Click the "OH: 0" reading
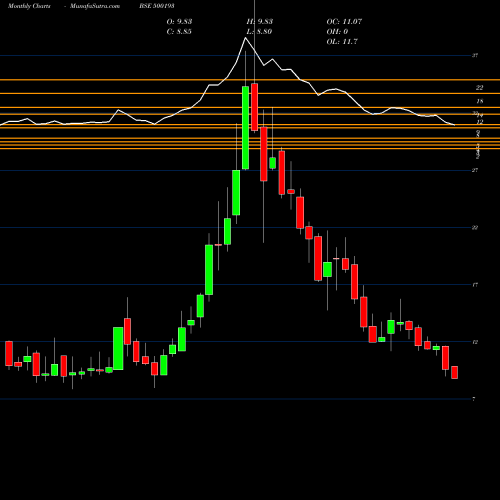The width and height of the screenshot is (500, 500). 337,32
